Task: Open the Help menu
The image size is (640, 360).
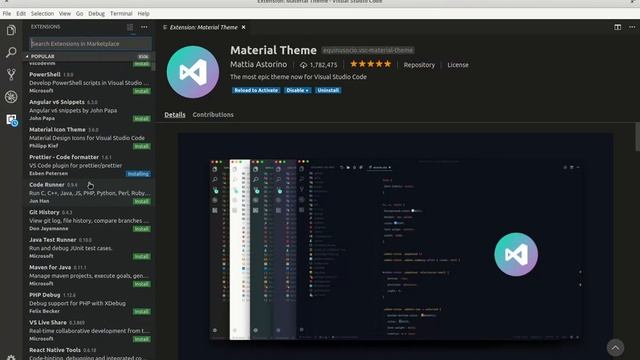Action: [143, 13]
